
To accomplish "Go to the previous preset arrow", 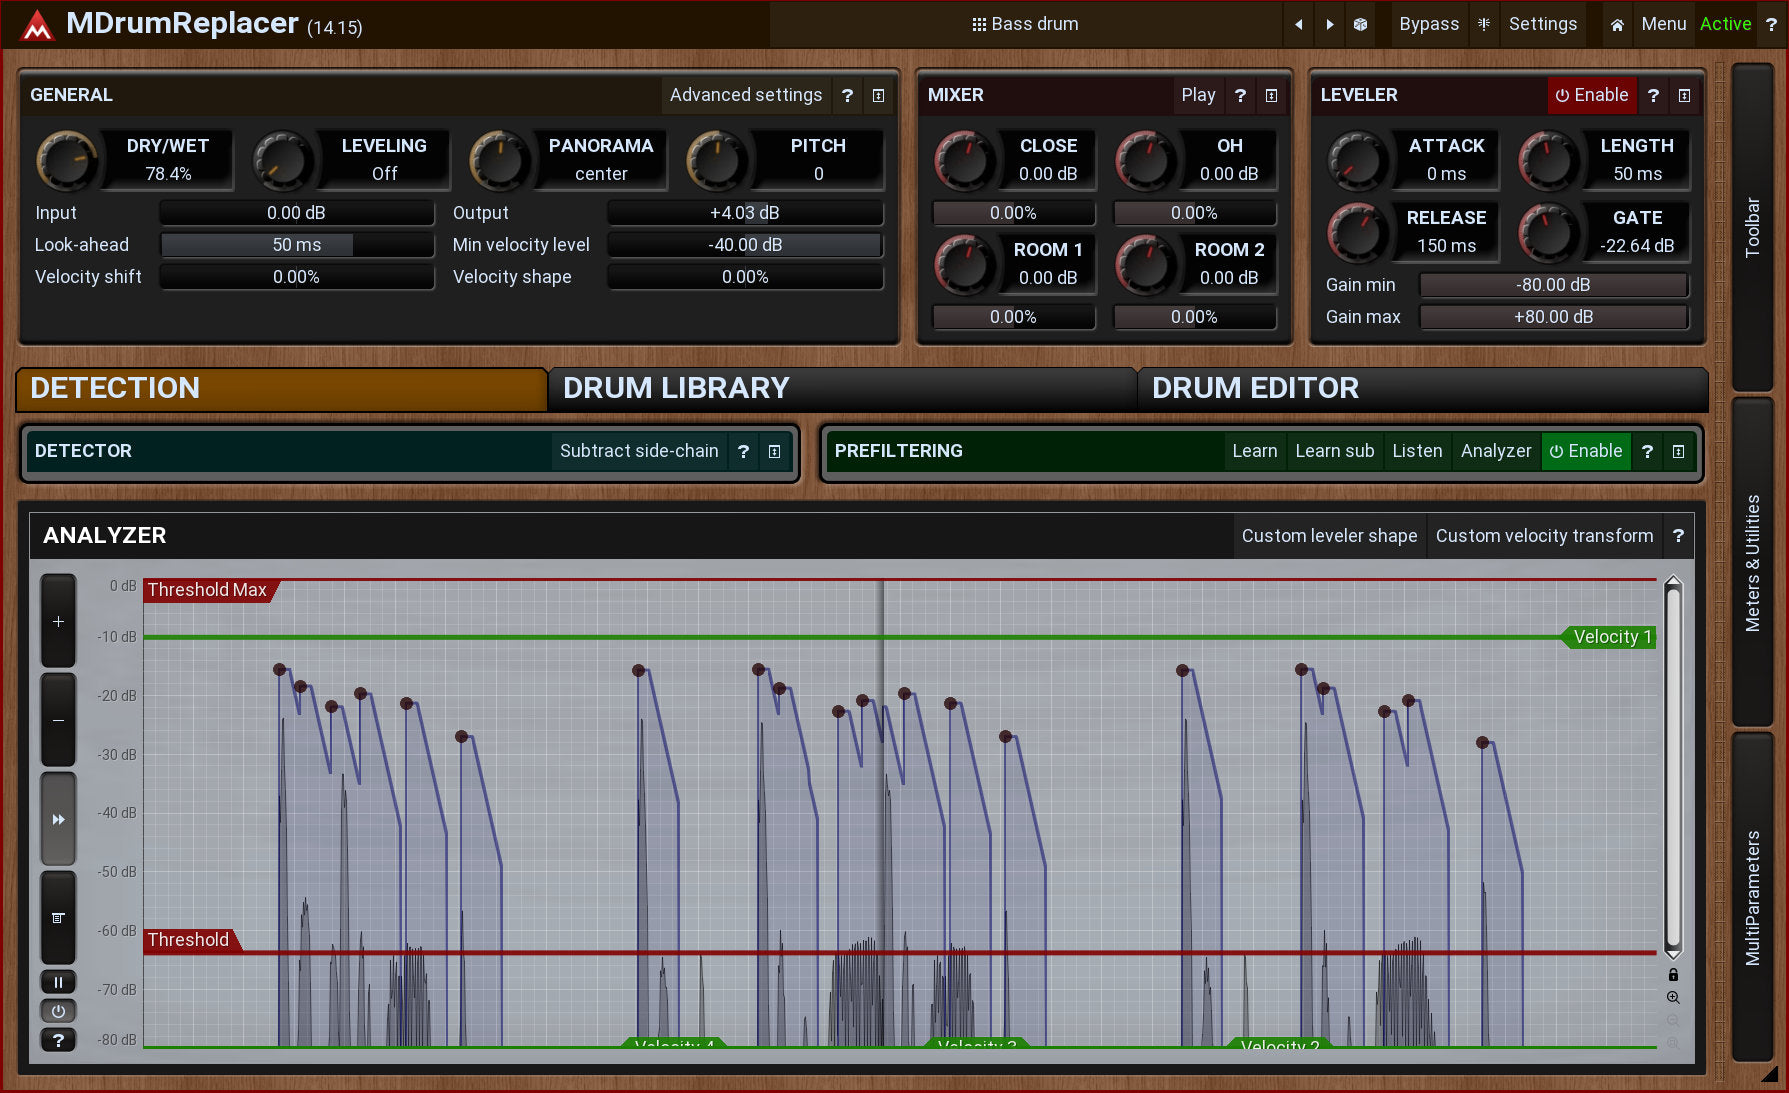I will pos(1298,24).
